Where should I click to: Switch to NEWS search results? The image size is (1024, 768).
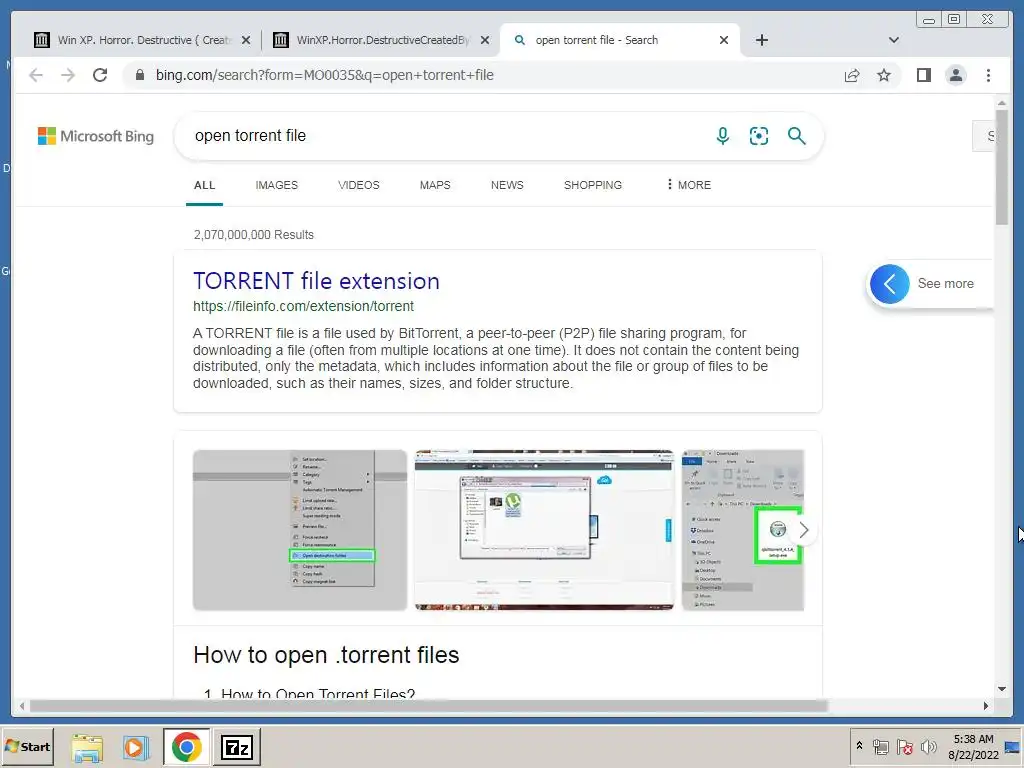(x=507, y=185)
